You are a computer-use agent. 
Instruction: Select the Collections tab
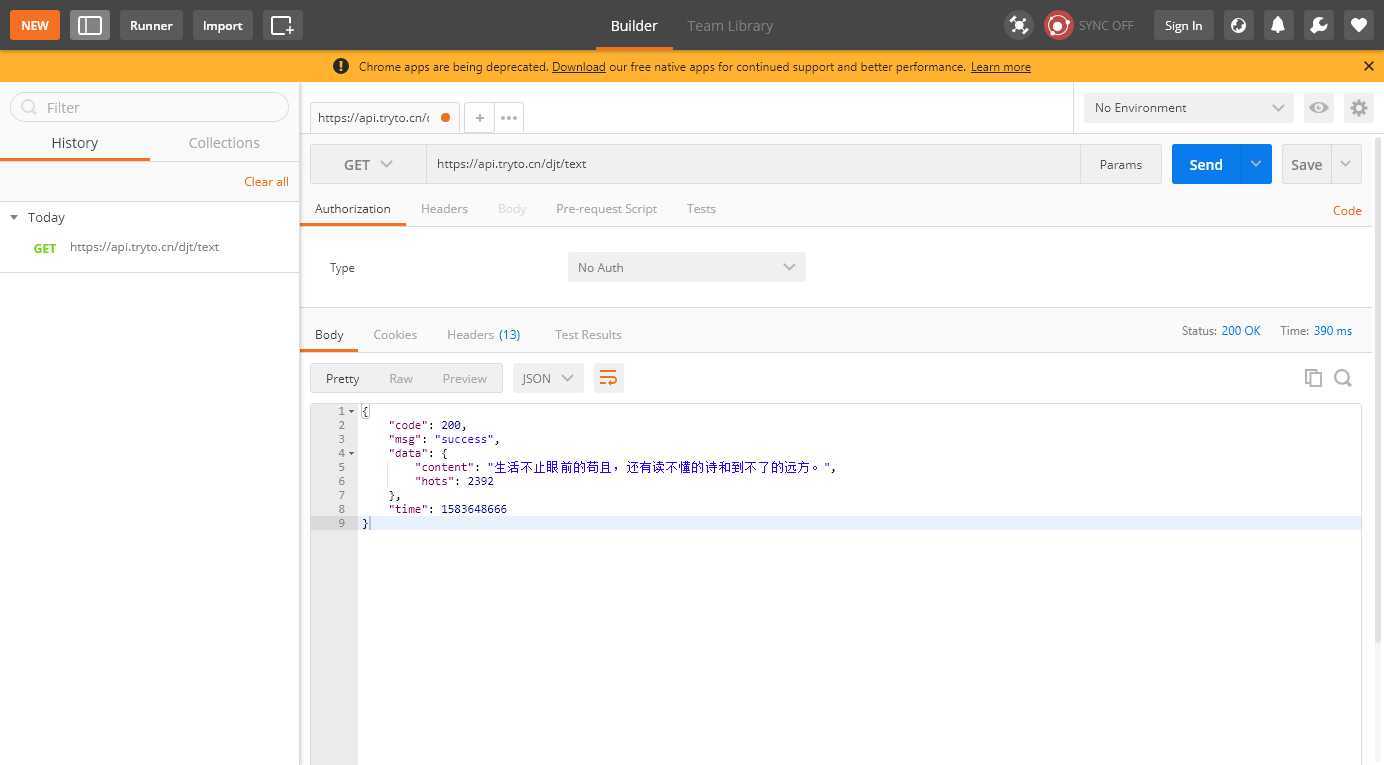tap(224, 142)
